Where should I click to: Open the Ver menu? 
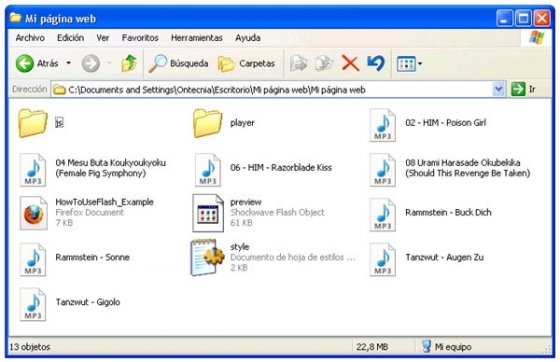click(x=103, y=38)
